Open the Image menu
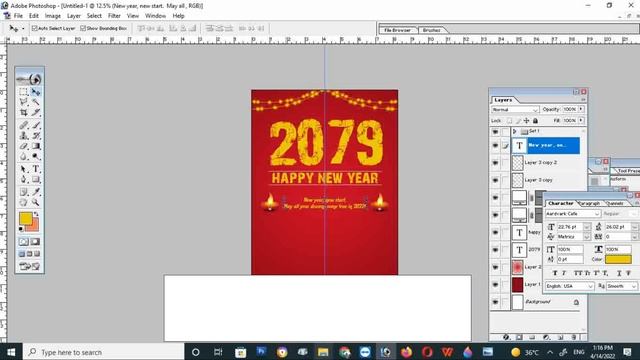 coord(53,16)
